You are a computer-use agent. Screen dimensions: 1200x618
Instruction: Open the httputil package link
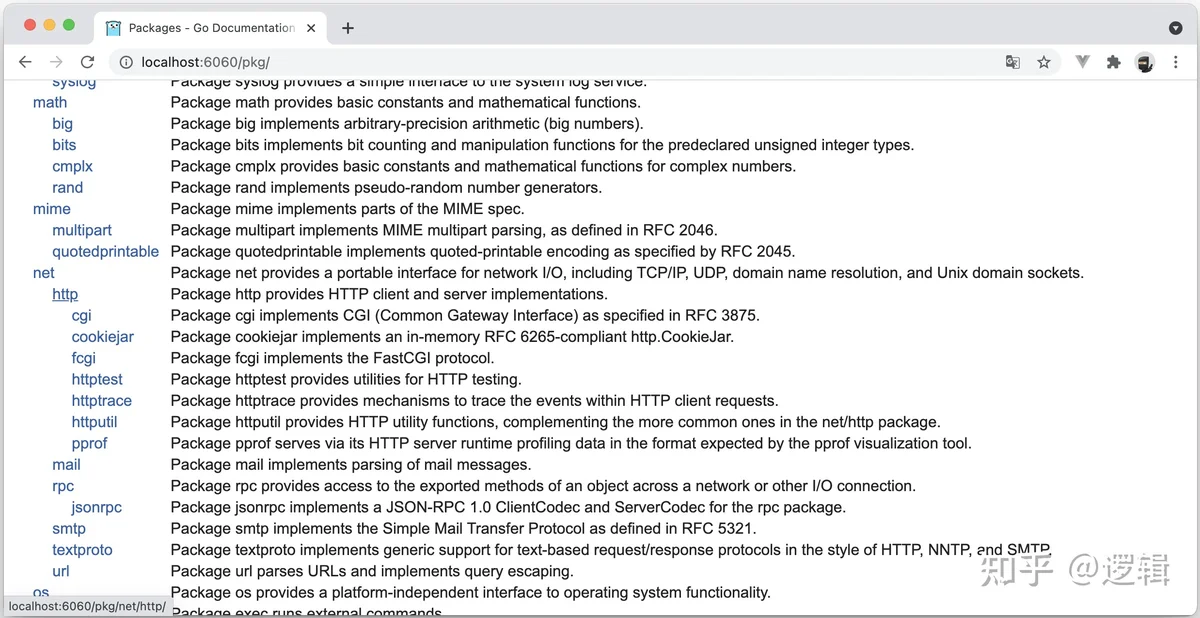pos(95,422)
